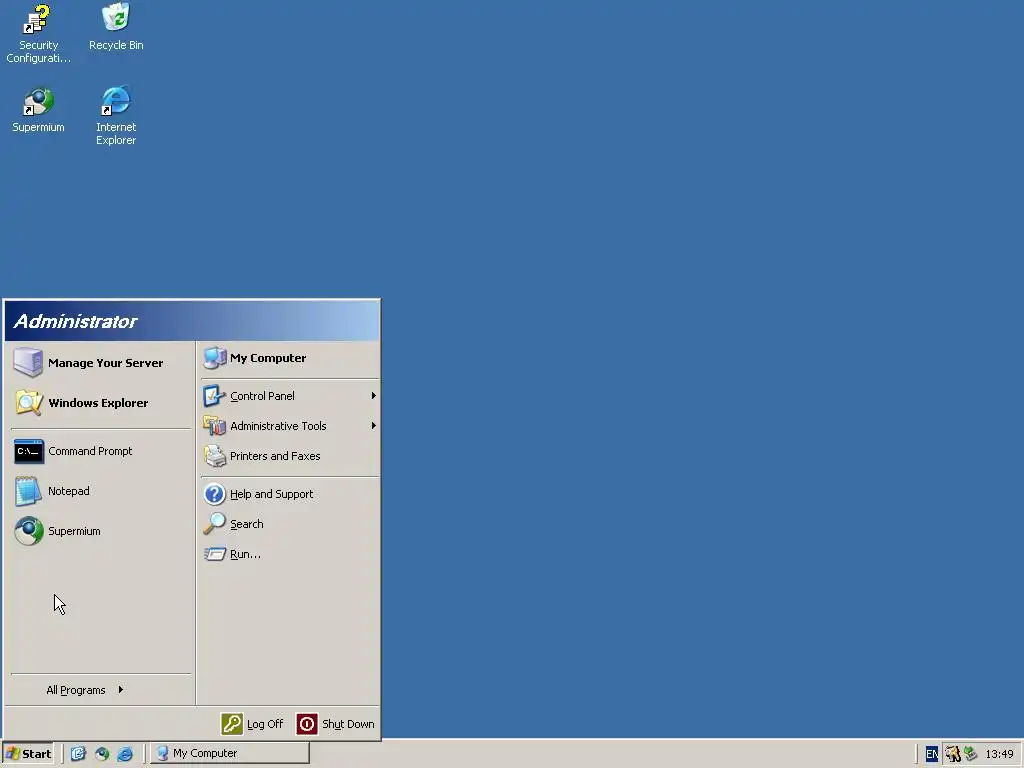The width and height of the screenshot is (1024, 768).
Task: Click the system tray icon beside the clock
Action: 970,754
